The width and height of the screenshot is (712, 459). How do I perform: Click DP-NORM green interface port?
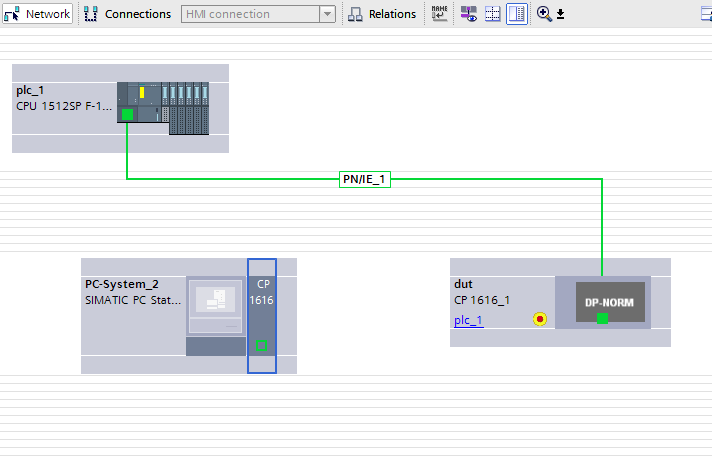pos(603,319)
